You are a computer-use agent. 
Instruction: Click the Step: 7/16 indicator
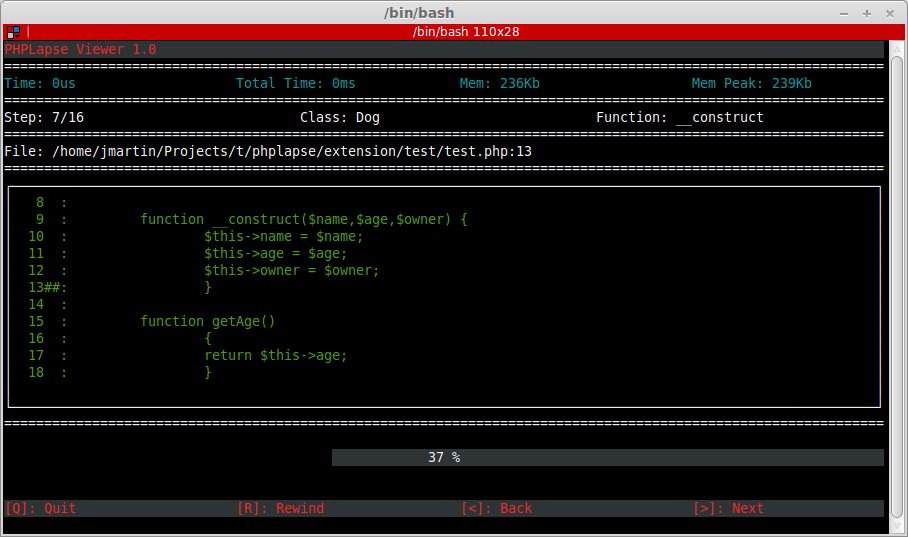pos(44,118)
